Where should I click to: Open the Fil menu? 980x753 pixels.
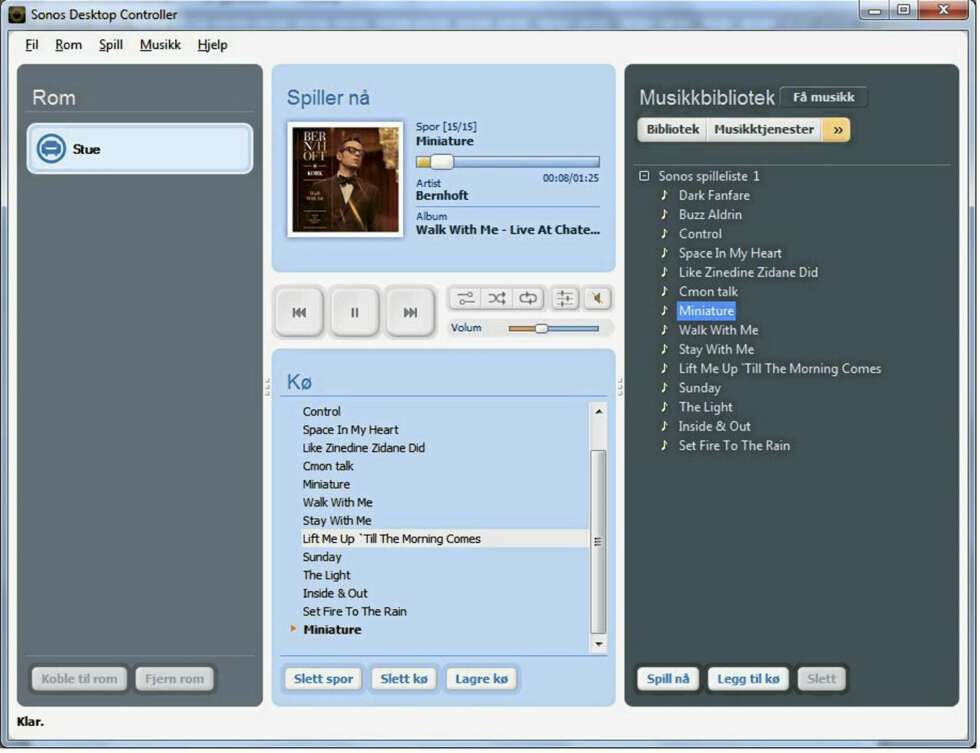(x=31, y=45)
